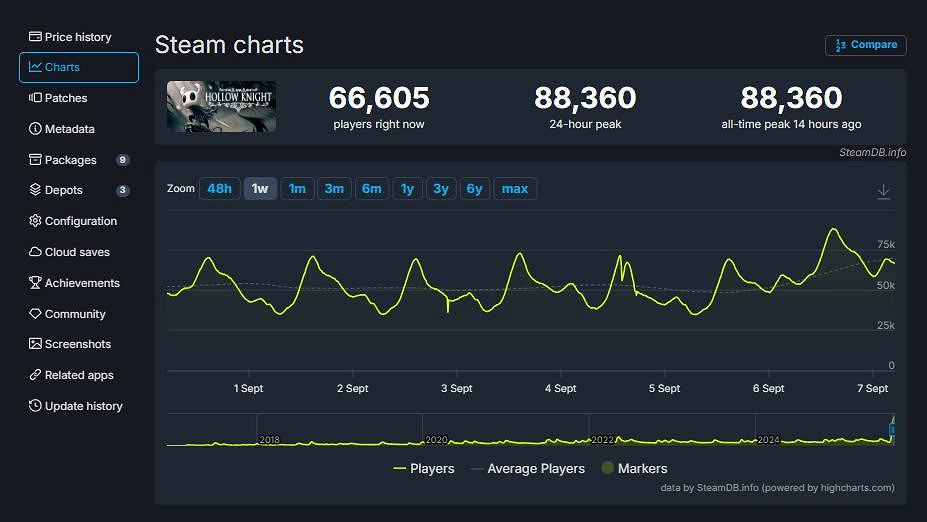Set chart zoom to 48h

(219, 189)
